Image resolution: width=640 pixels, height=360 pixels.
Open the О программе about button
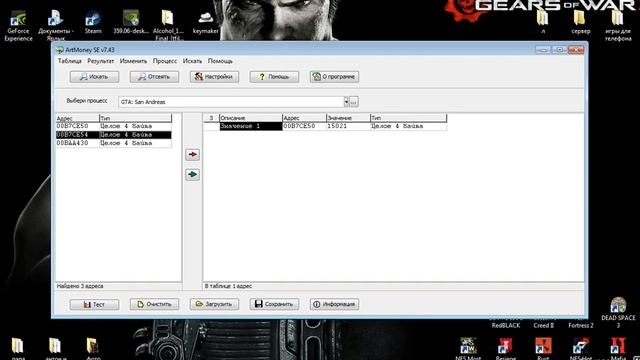(334, 77)
